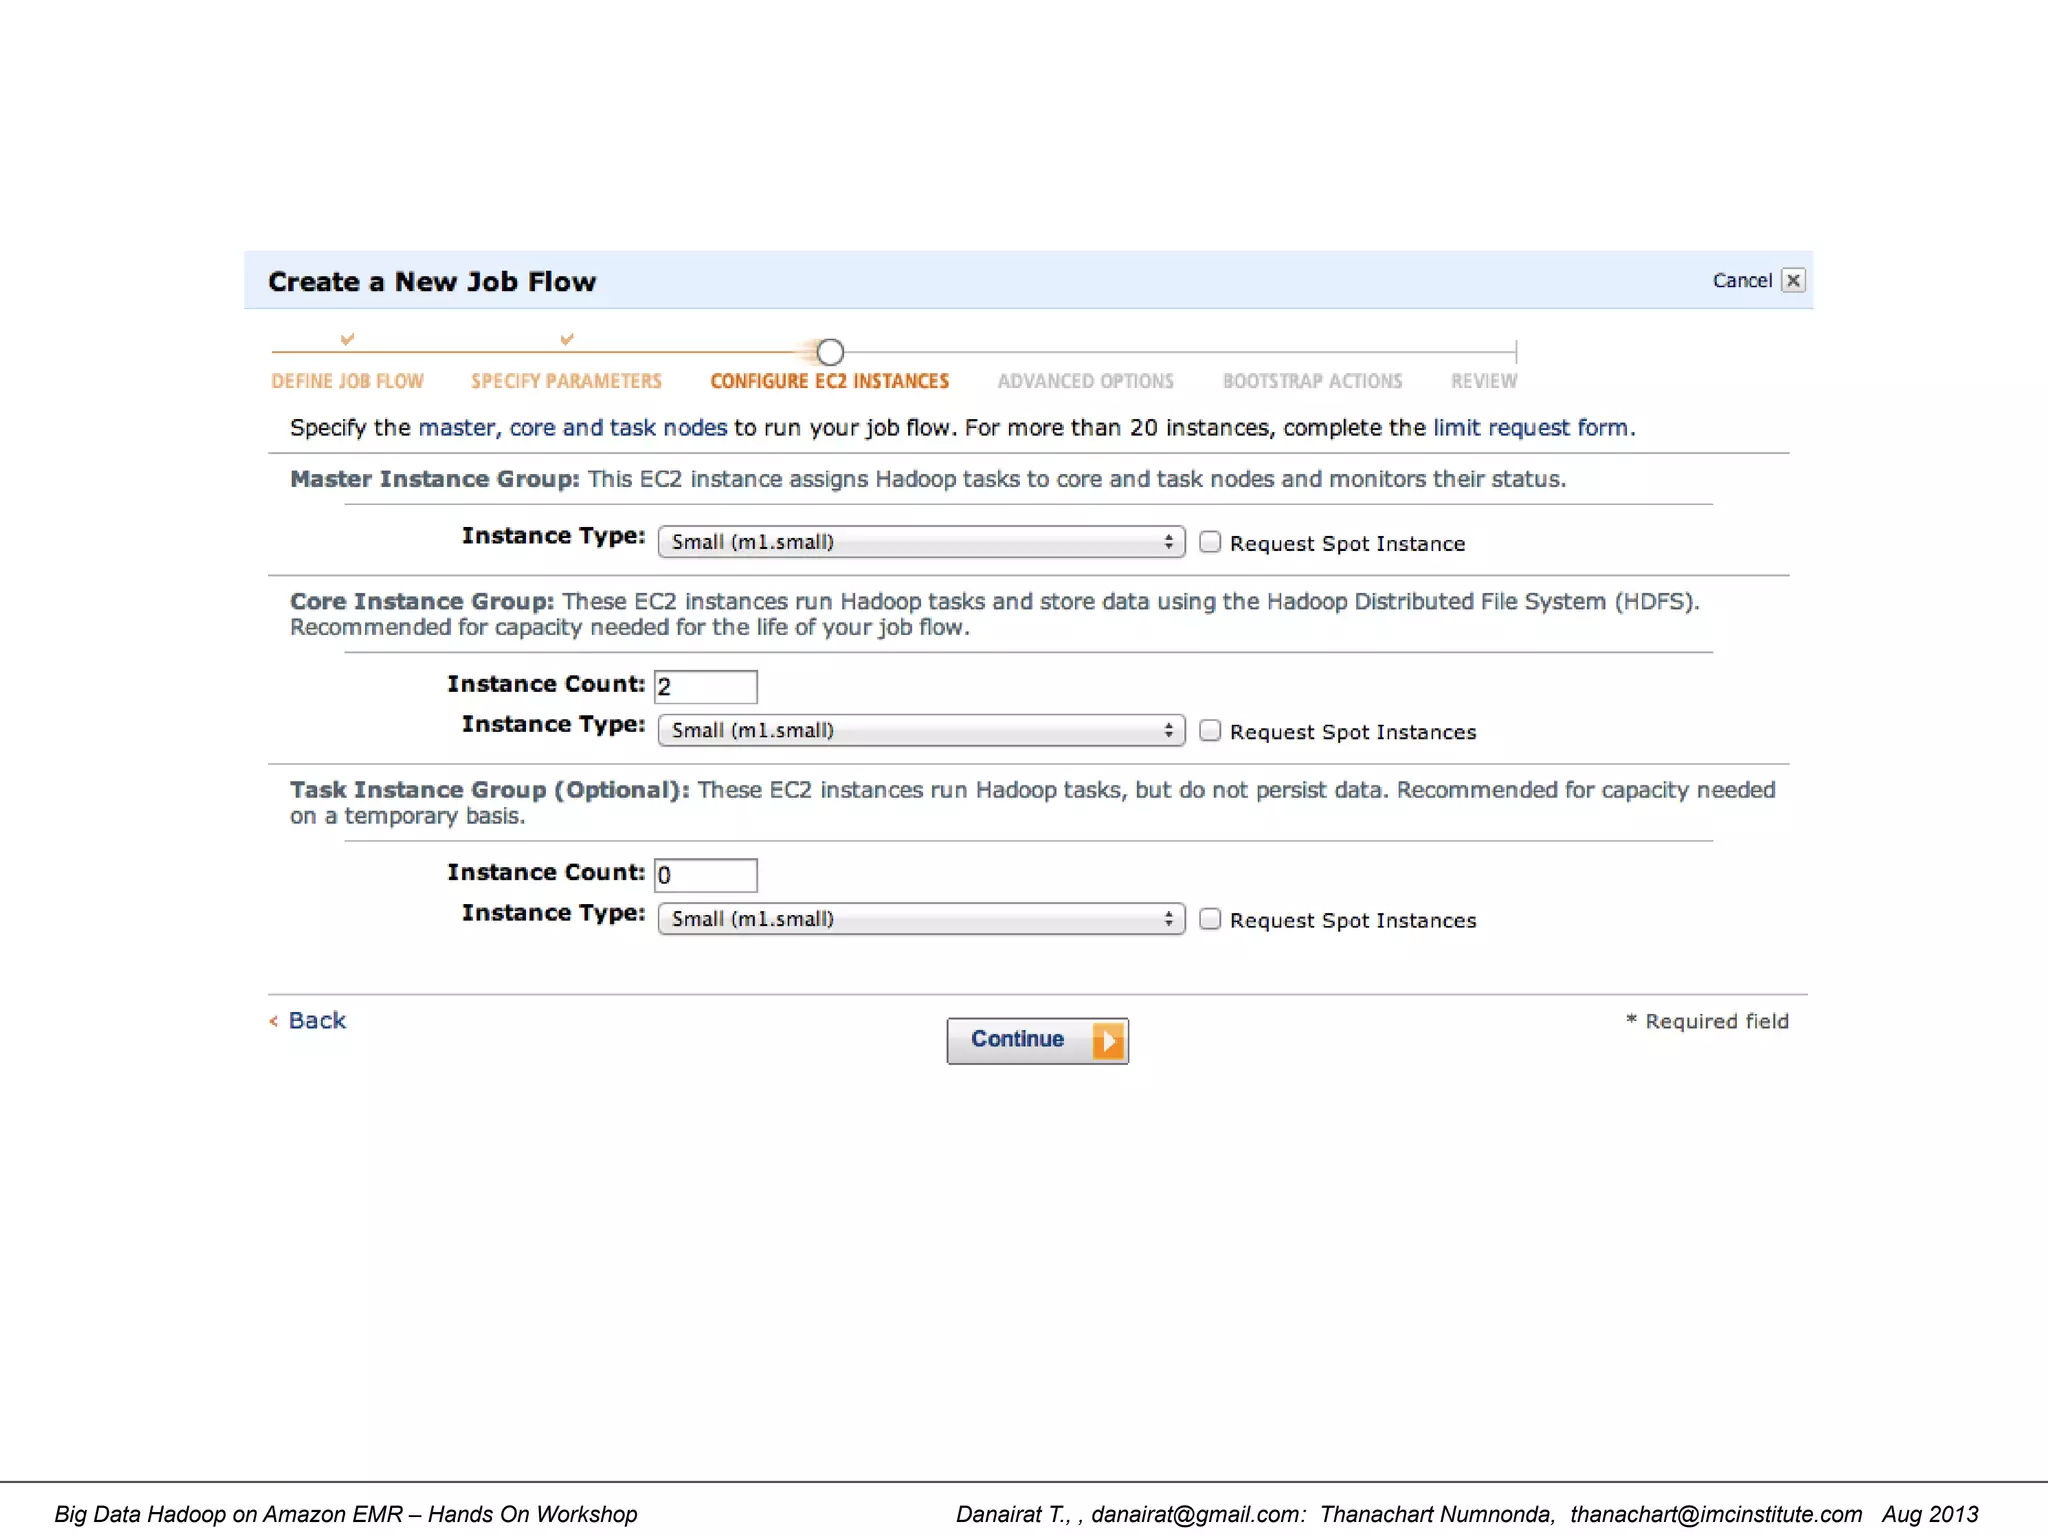Open the limit request form link

point(1531,428)
